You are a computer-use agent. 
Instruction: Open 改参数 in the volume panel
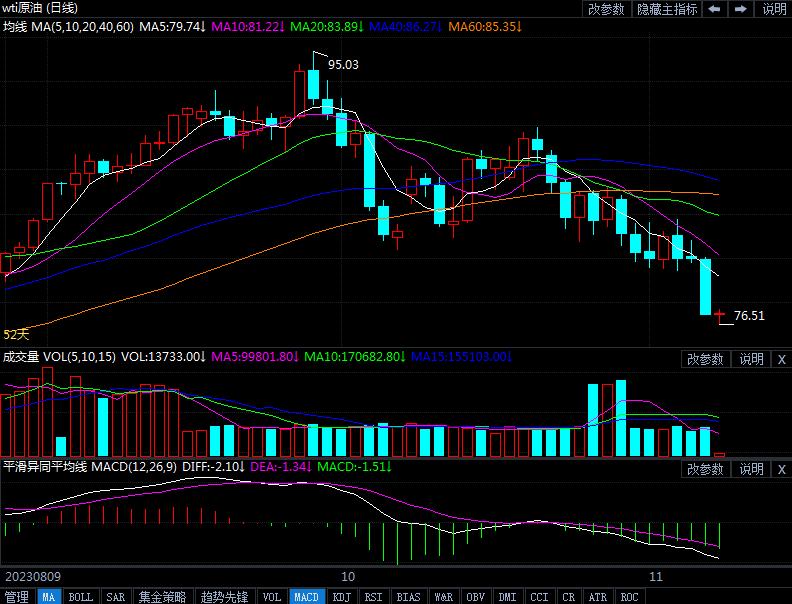(705, 359)
